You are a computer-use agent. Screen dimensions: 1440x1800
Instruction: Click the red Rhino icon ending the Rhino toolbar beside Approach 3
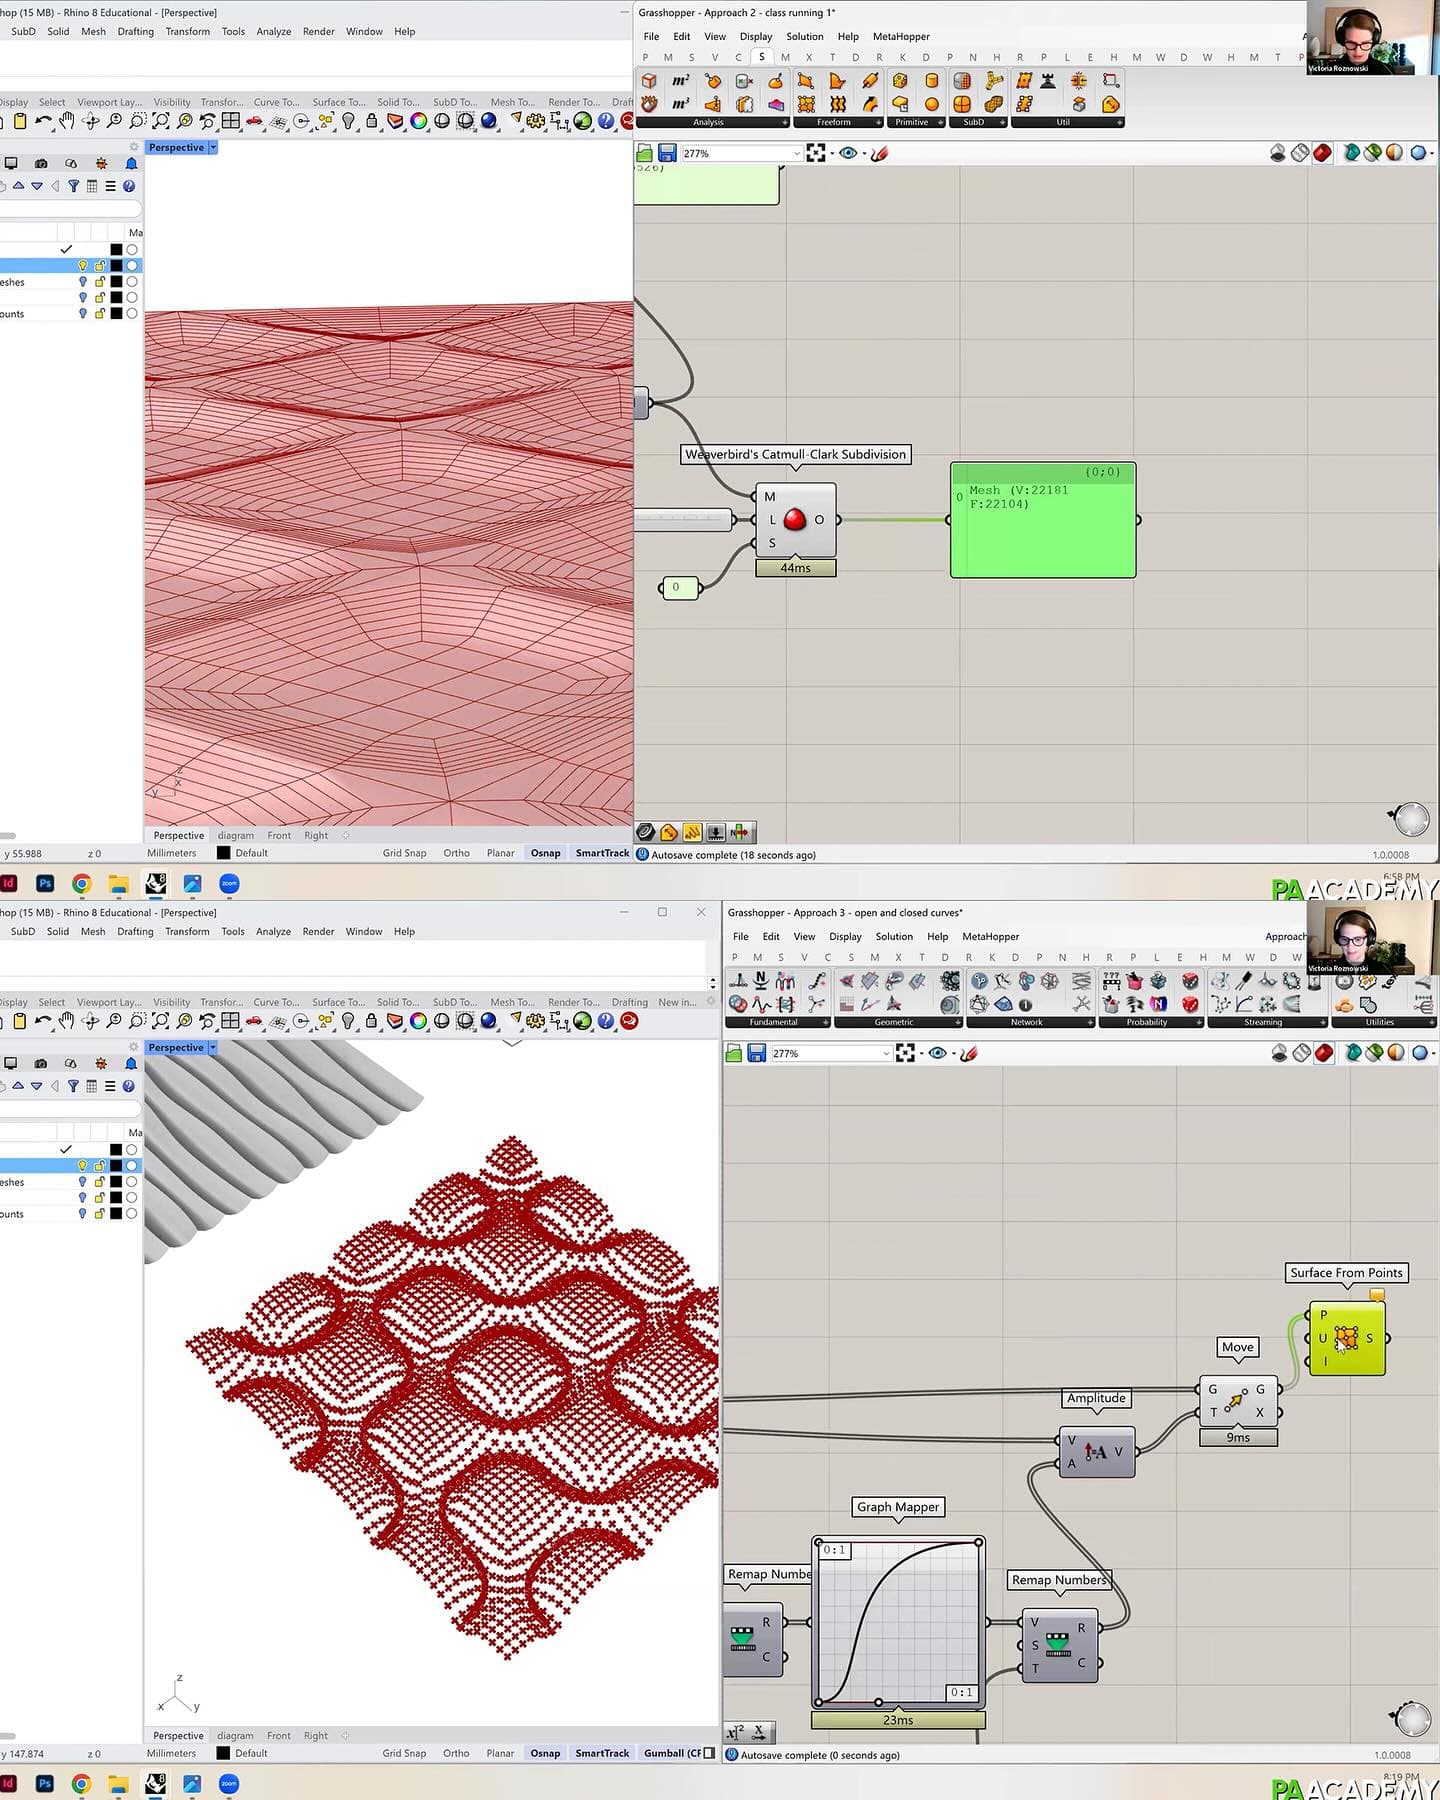click(x=629, y=1021)
